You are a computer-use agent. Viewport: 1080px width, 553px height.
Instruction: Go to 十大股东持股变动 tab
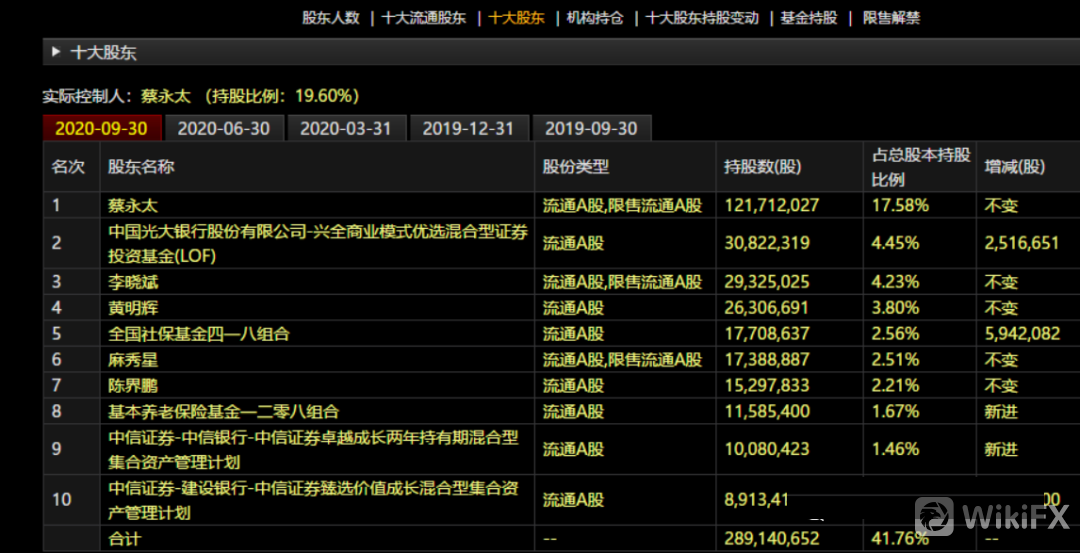[703, 18]
